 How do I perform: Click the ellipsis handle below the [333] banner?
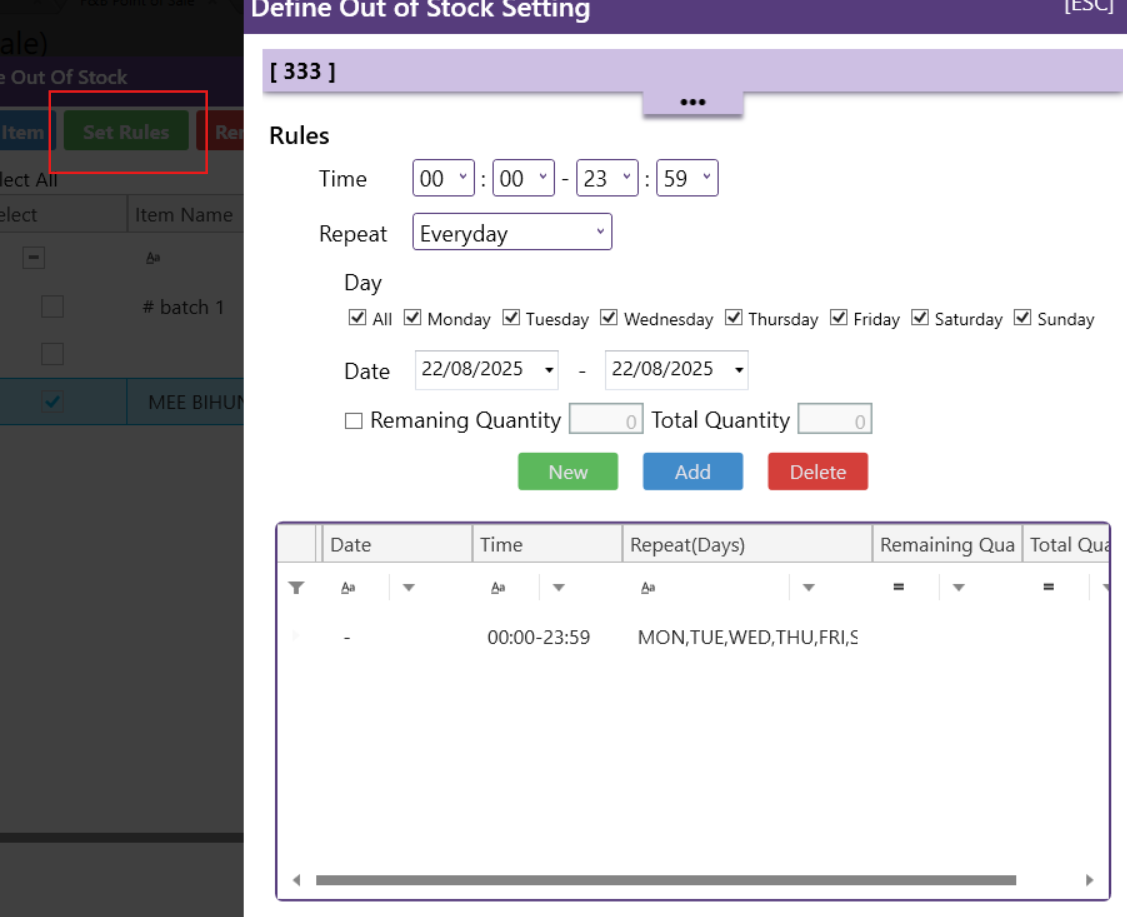click(693, 100)
